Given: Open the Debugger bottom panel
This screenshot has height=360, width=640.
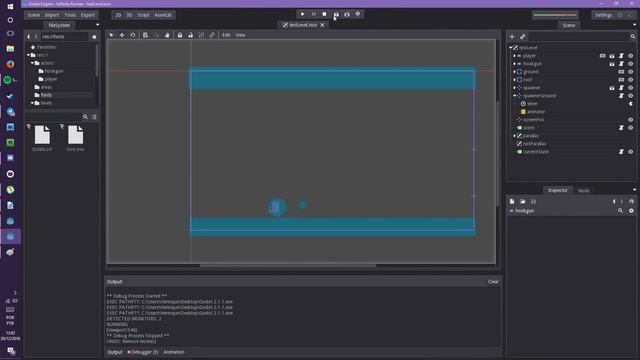Looking at the screenshot, I should tap(143, 352).
